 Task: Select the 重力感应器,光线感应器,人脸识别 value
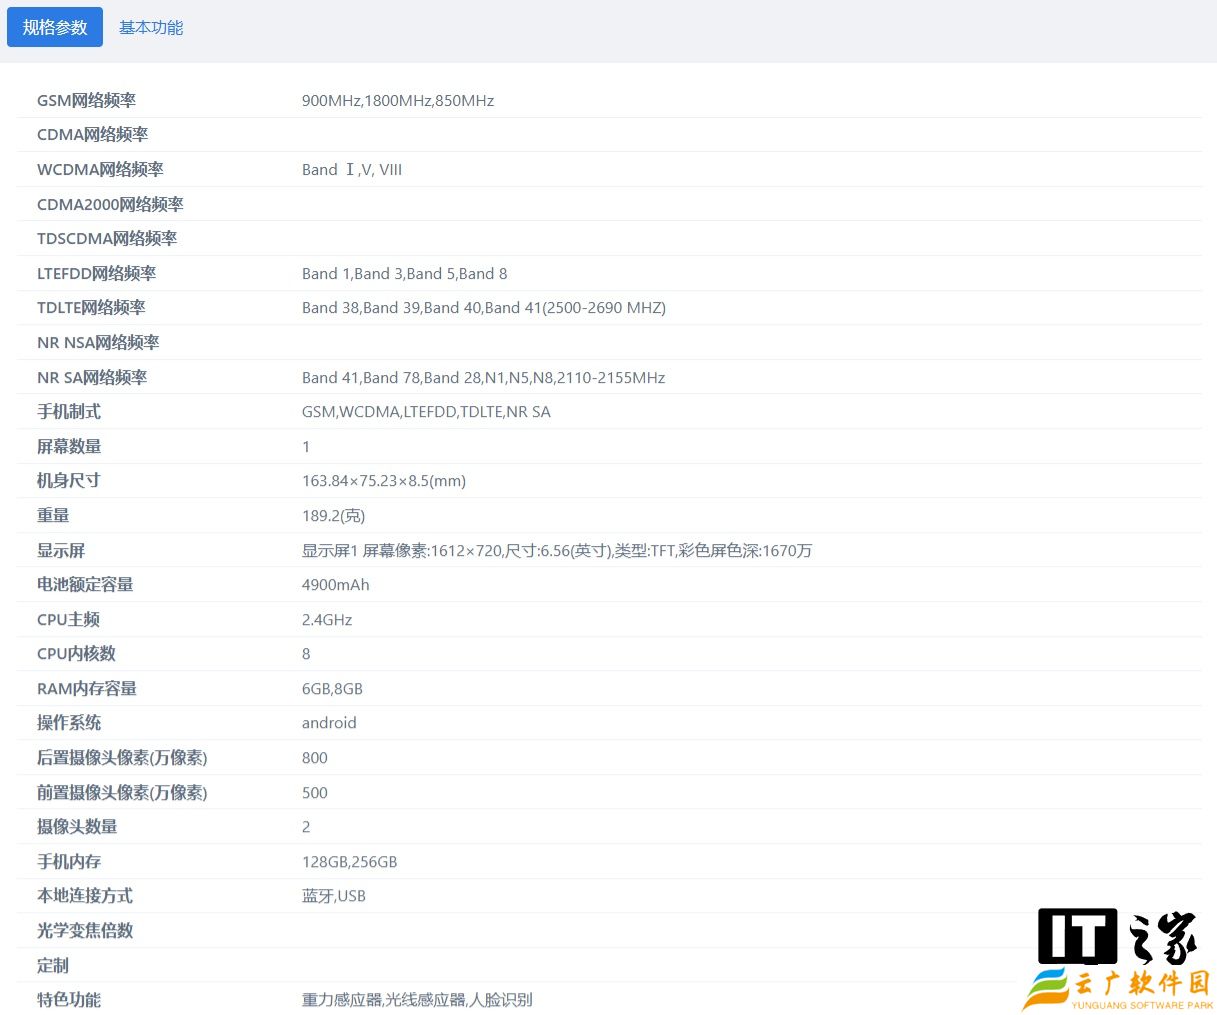point(417,999)
